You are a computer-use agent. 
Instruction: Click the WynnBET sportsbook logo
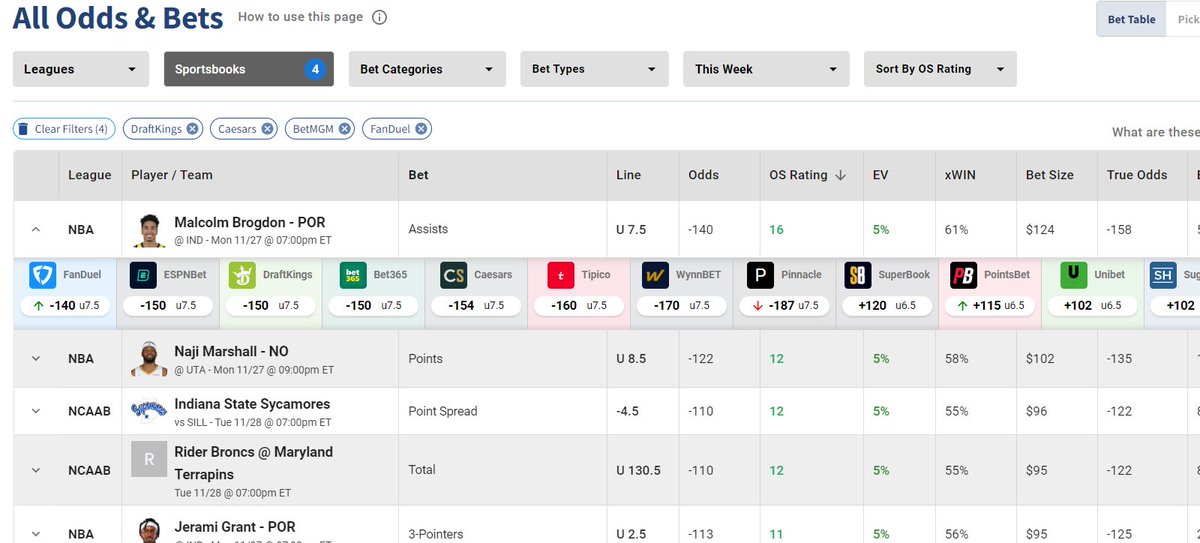(656, 275)
